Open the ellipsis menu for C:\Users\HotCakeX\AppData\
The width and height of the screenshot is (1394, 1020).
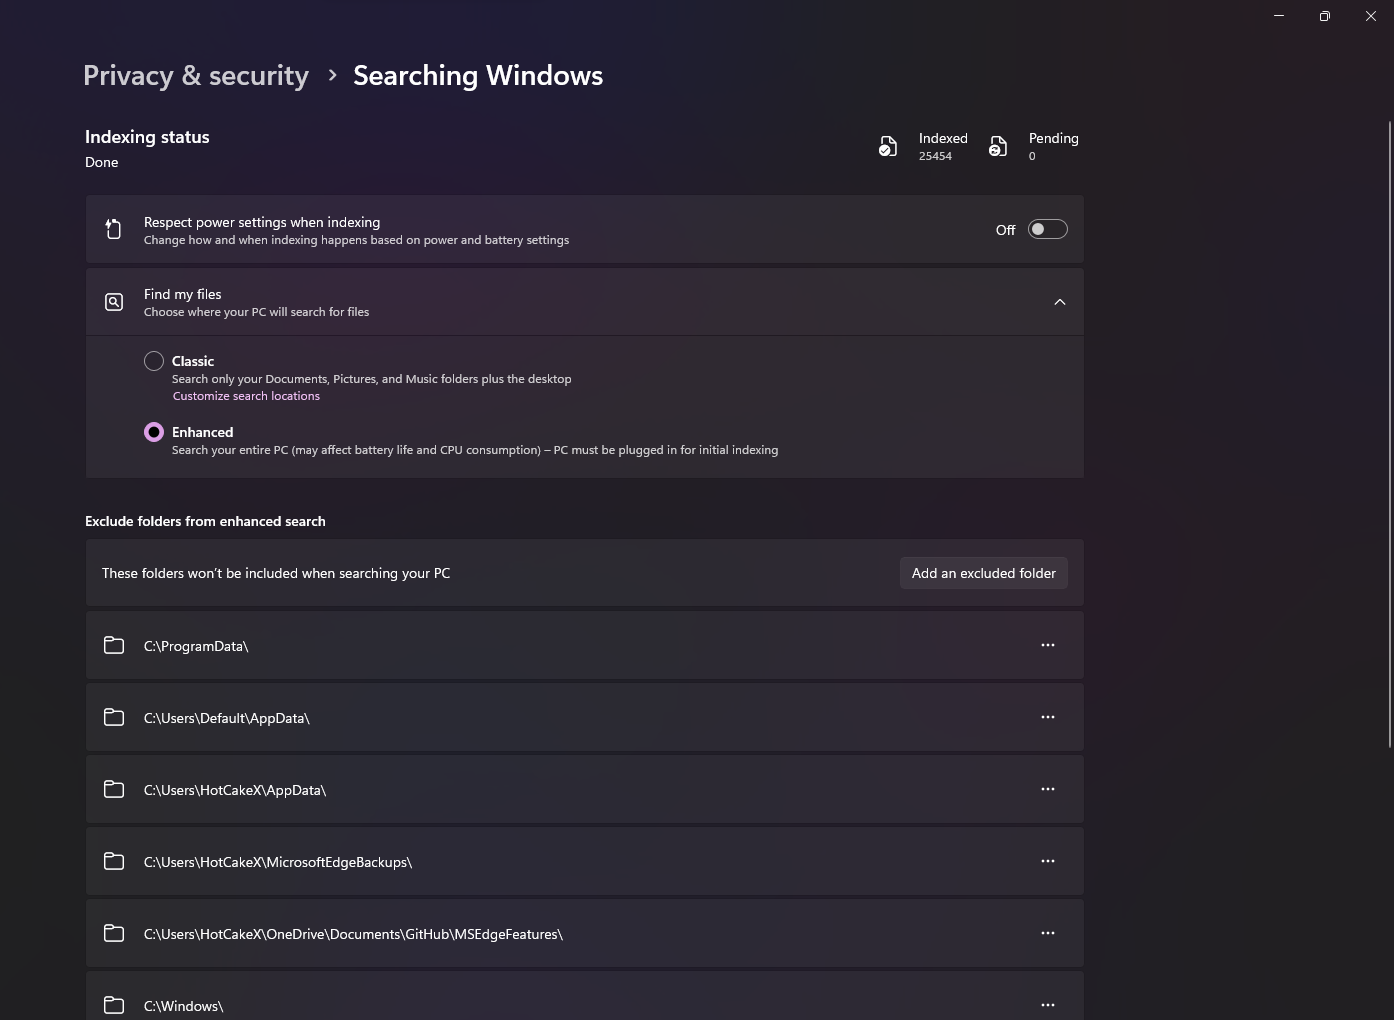pos(1047,789)
